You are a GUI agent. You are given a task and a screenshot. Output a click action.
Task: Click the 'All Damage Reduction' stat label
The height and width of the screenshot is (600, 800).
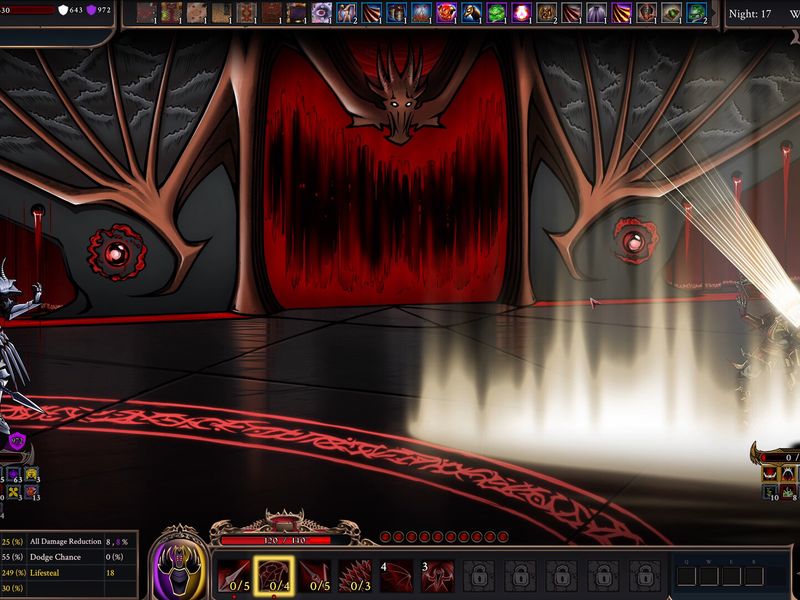(66, 541)
